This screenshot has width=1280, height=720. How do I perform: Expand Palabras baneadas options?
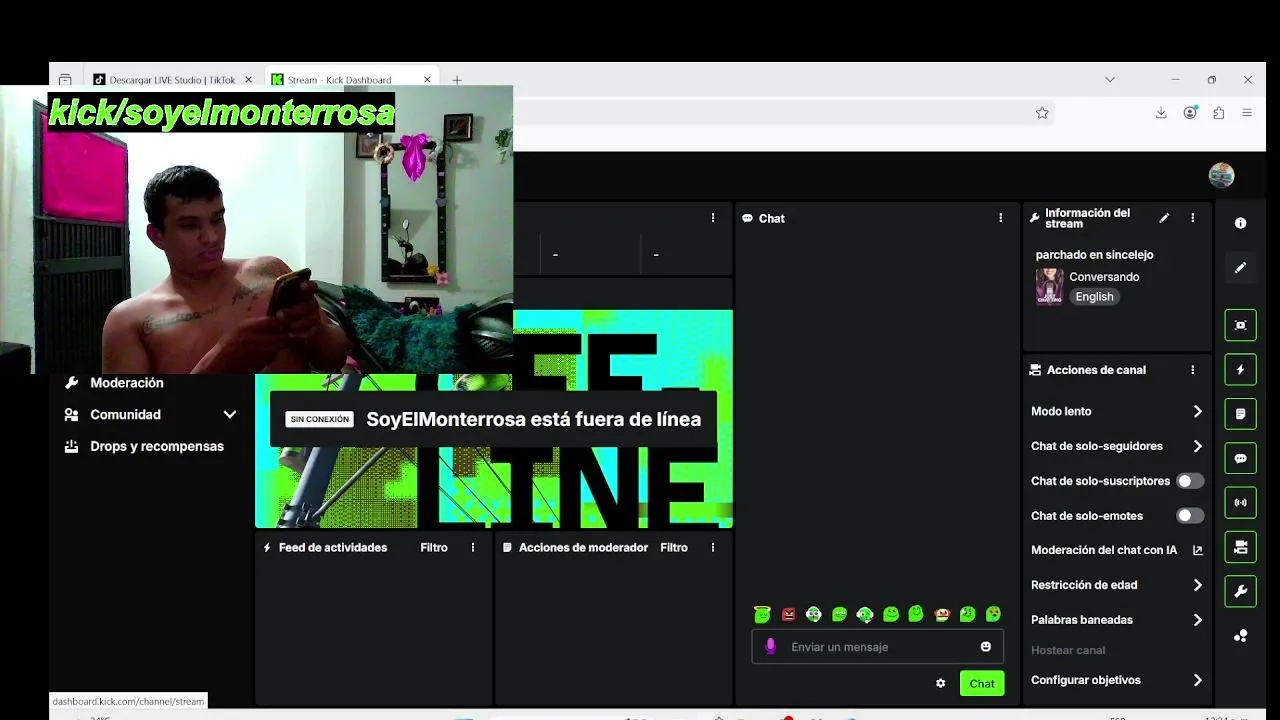click(1198, 620)
